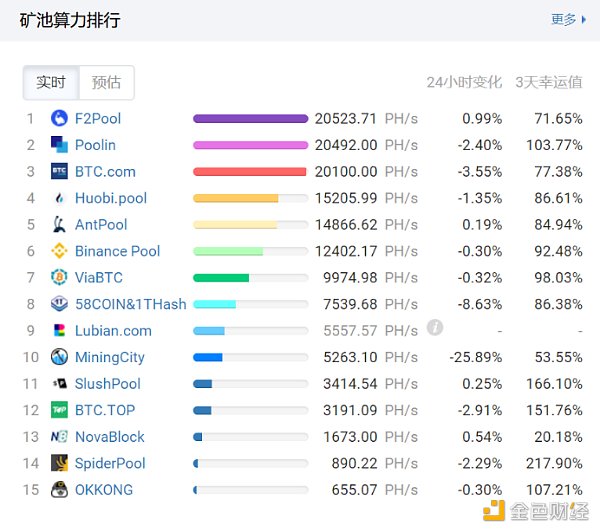Image resolution: width=600 pixels, height=532 pixels.
Task: Open the Lubian.com link
Action: (x=113, y=331)
